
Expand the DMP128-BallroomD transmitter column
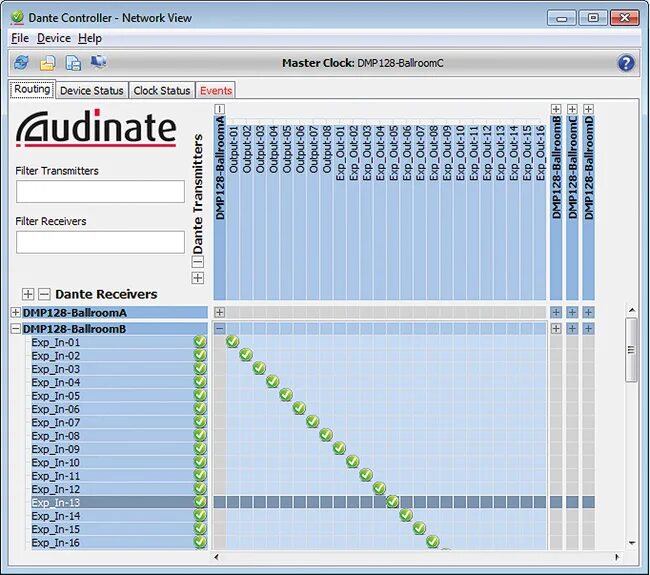[588, 109]
